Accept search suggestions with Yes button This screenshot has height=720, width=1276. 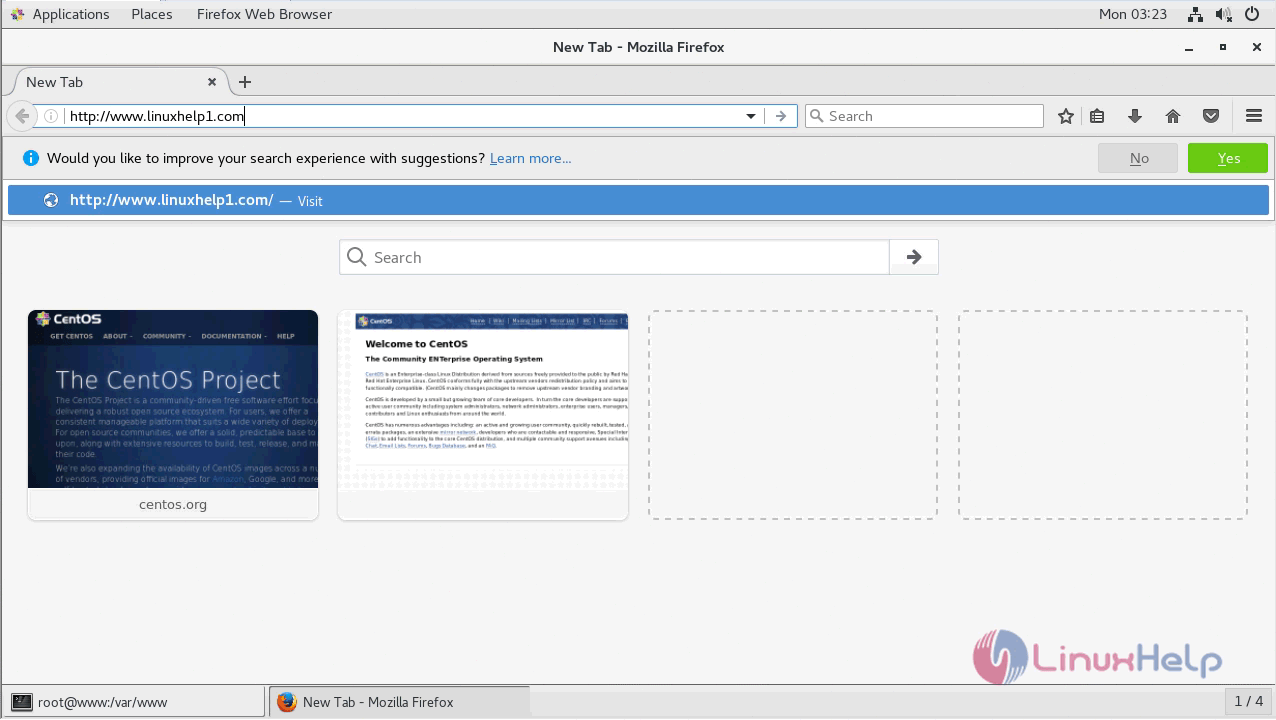(x=1228, y=158)
